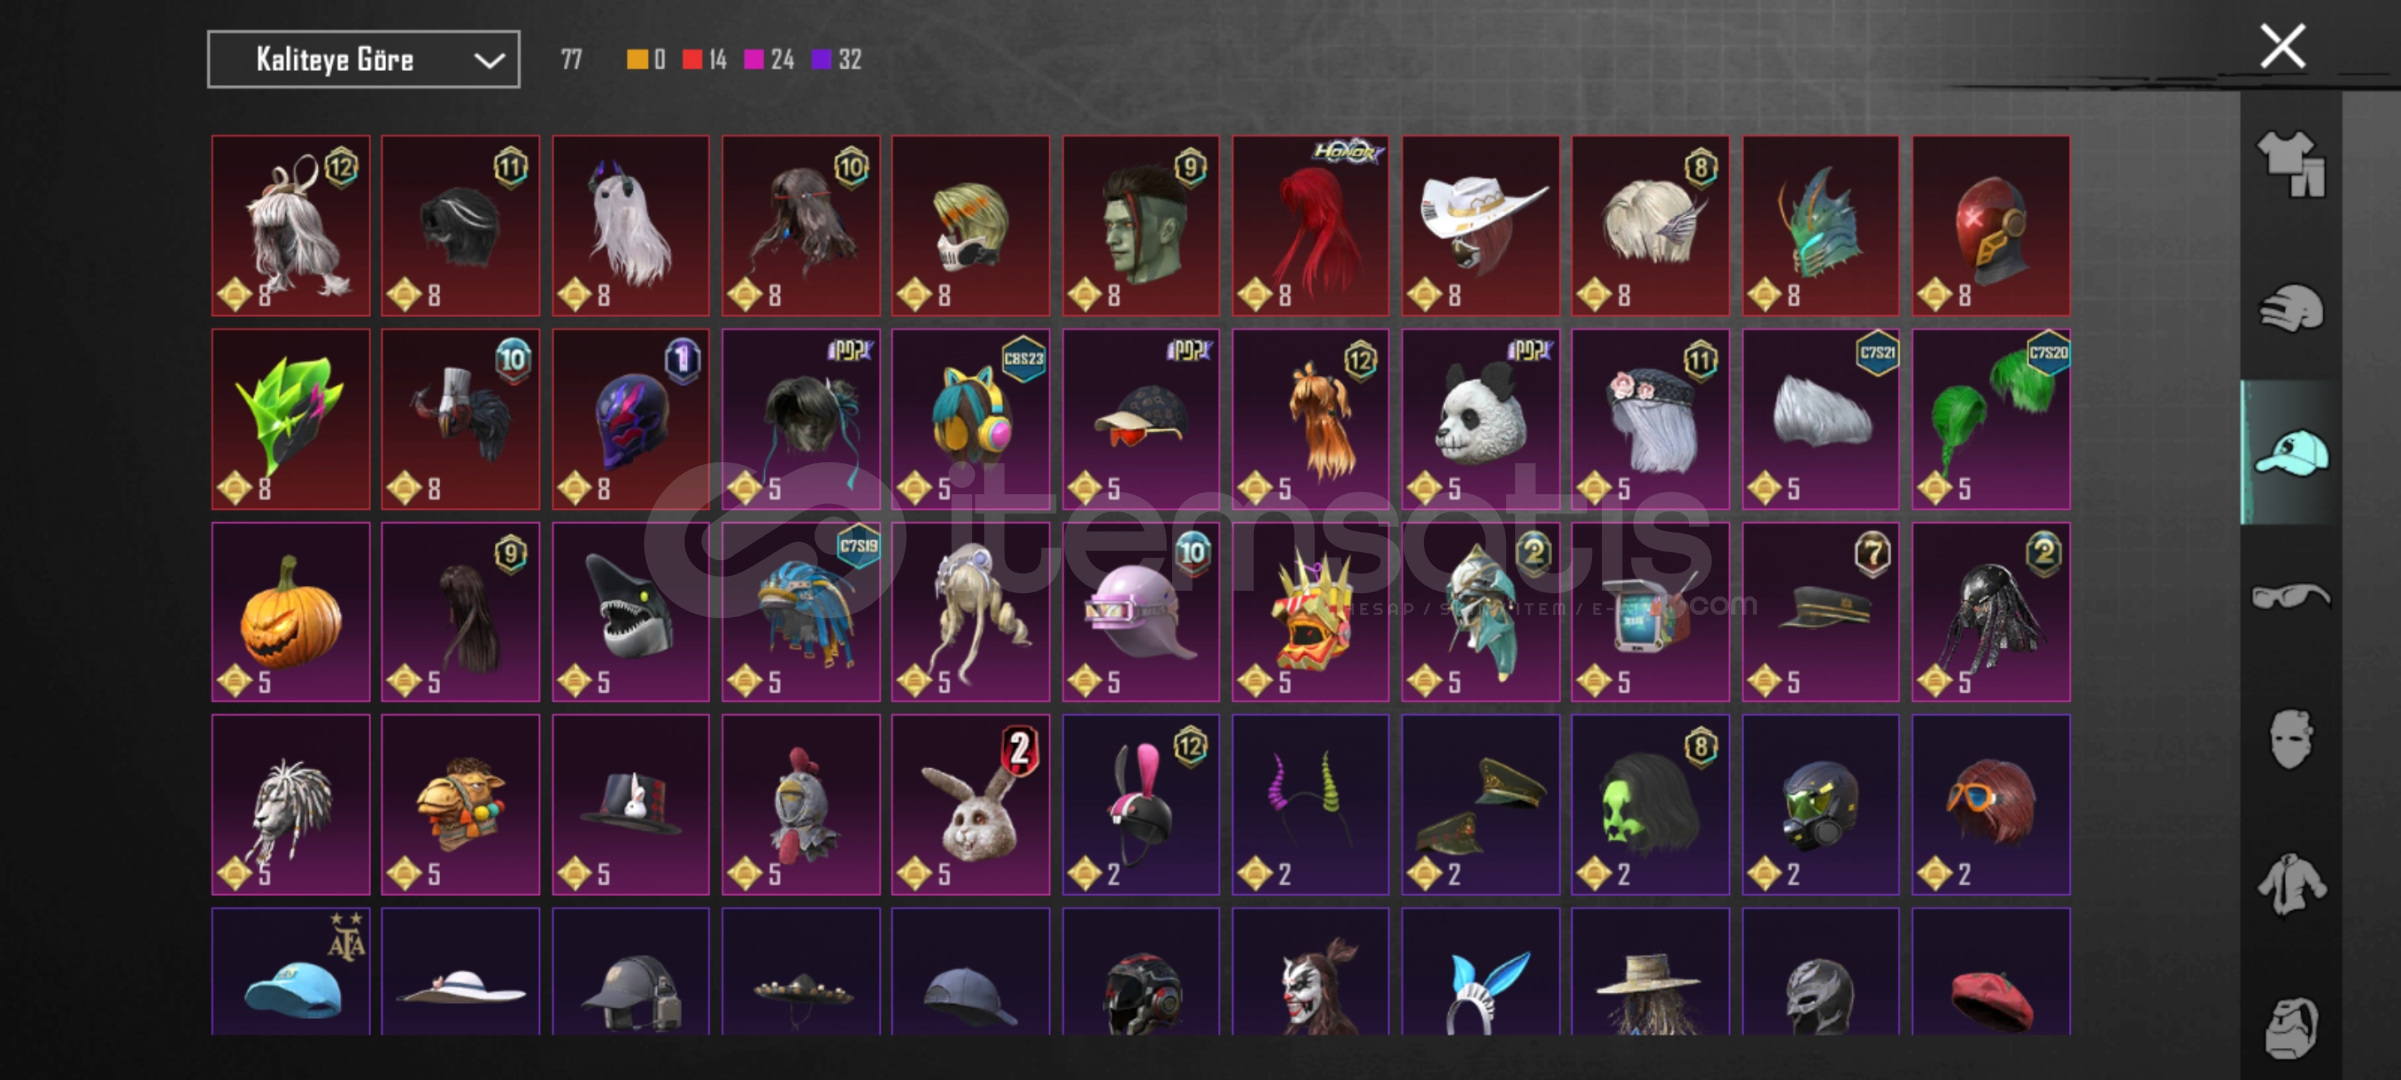The width and height of the screenshot is (2401, 1080).
Task: Select the AFA blue cap item
Action: (291, 971)
